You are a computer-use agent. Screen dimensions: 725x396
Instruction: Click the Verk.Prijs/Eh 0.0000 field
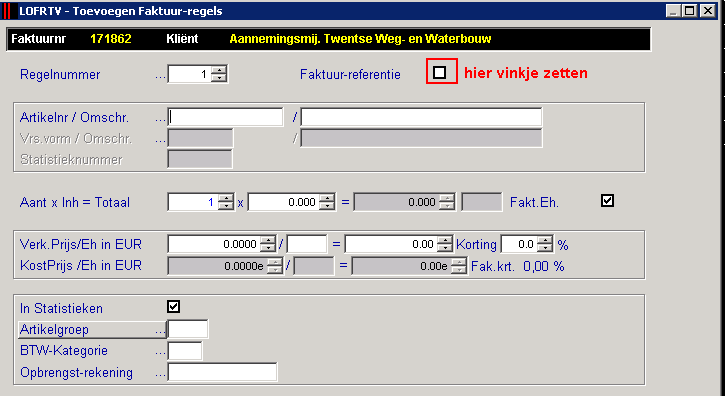coord(215,244)
